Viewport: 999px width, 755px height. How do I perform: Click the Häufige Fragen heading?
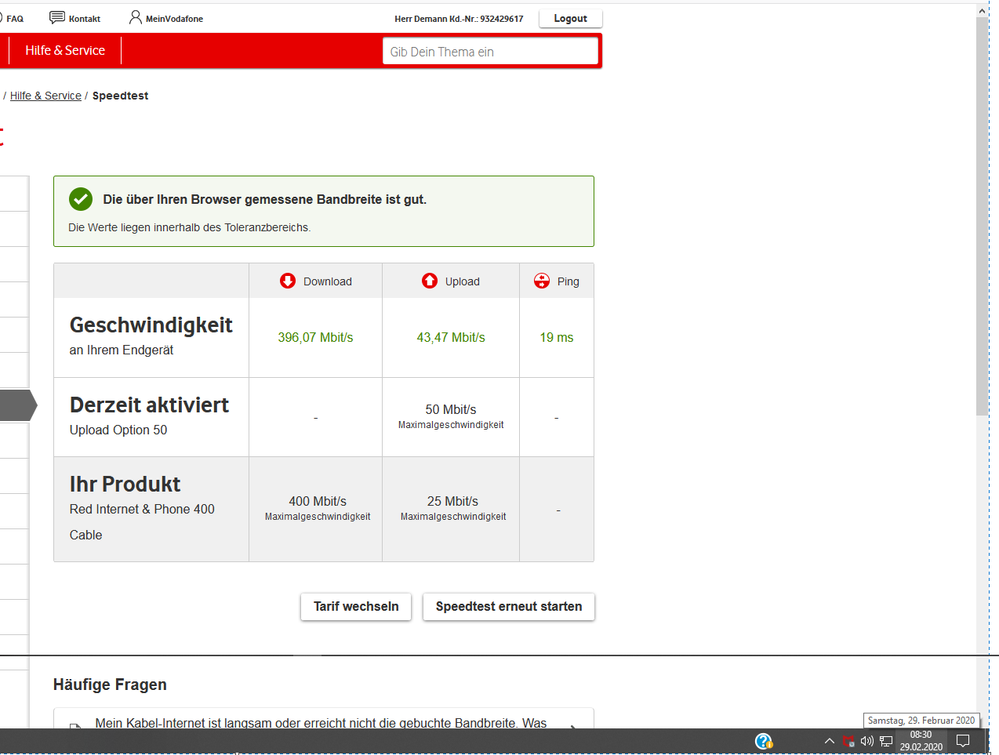point(110,685)
